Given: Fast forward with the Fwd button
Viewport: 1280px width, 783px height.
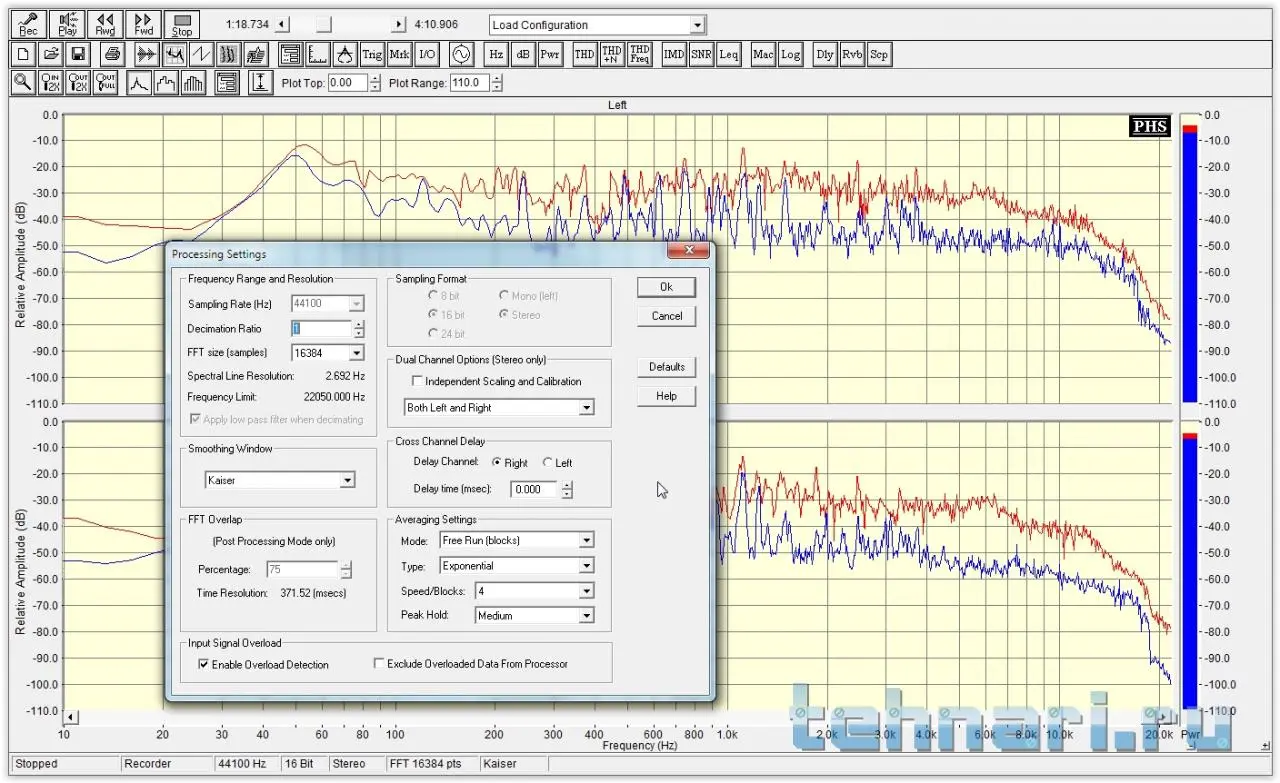Looking at the screenshot, I should click(x=143, y=24).
